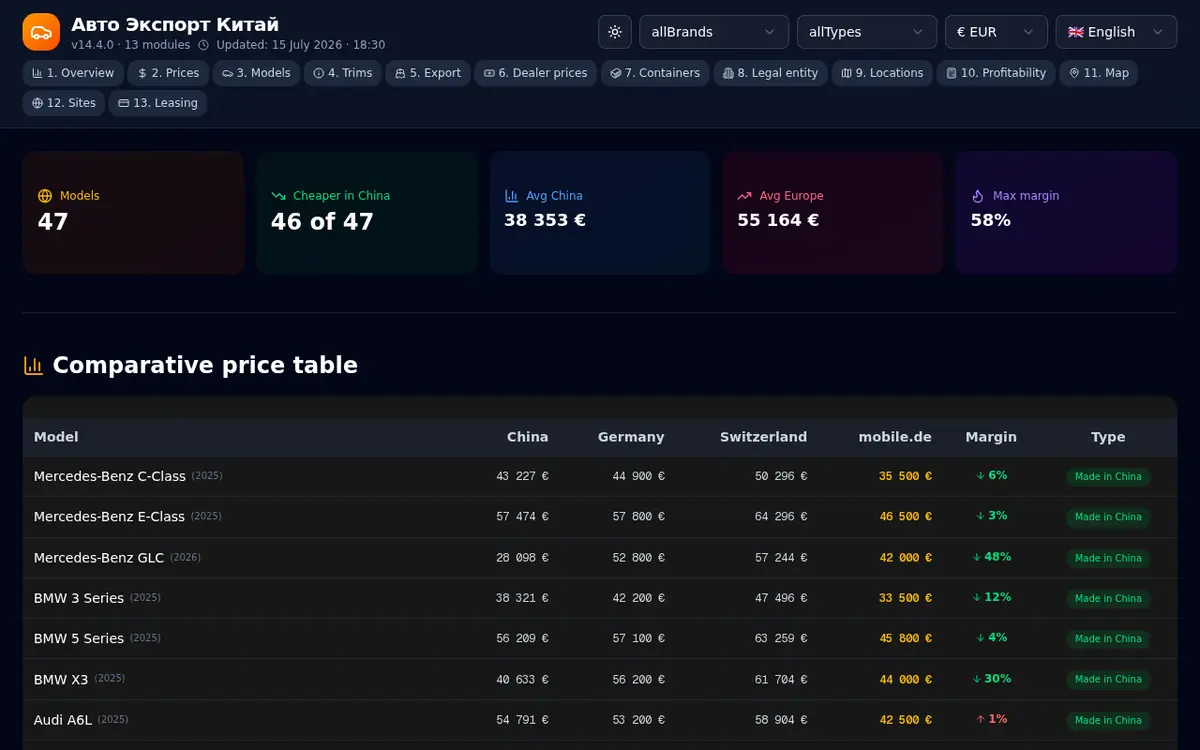Click the chart icon beside Comparative price table

pos(34,366)
